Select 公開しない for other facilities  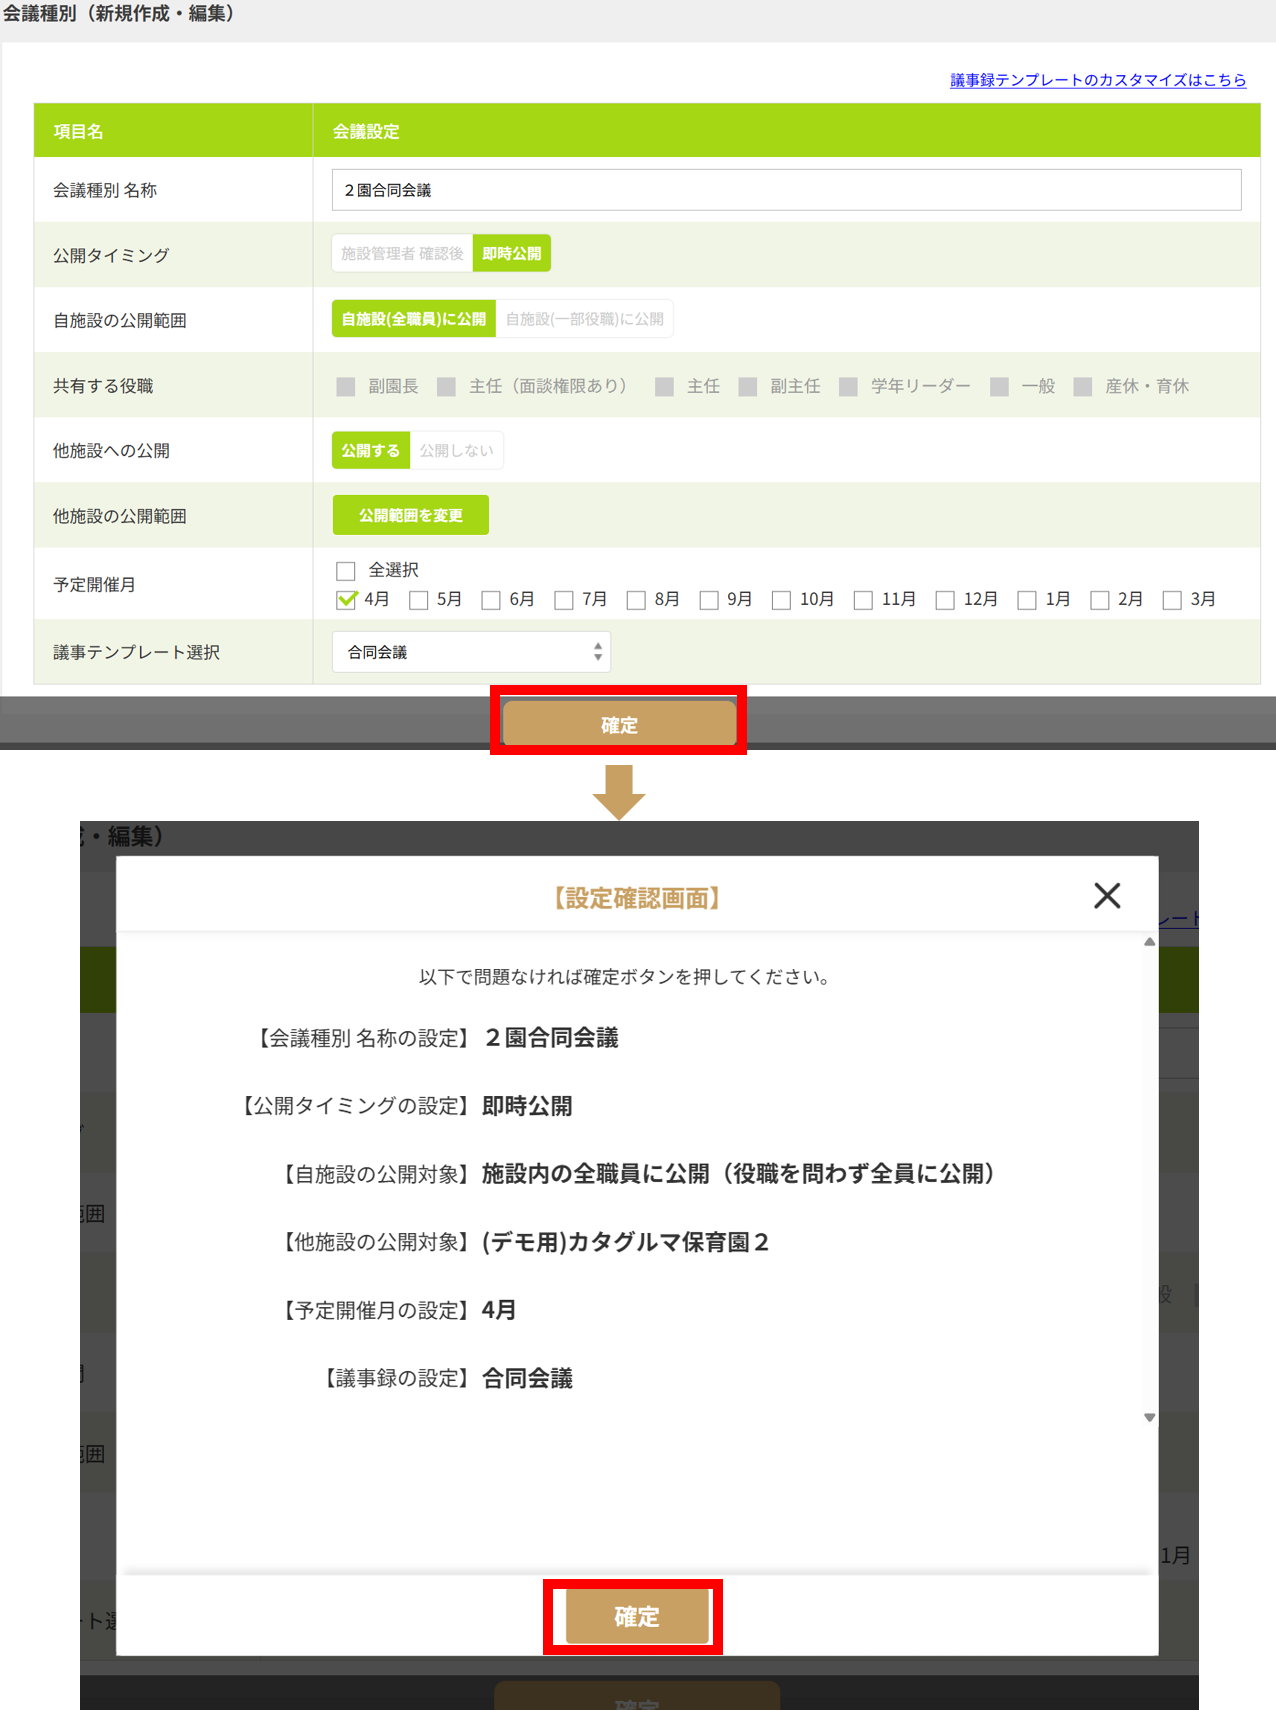click(x=457, y=451)
